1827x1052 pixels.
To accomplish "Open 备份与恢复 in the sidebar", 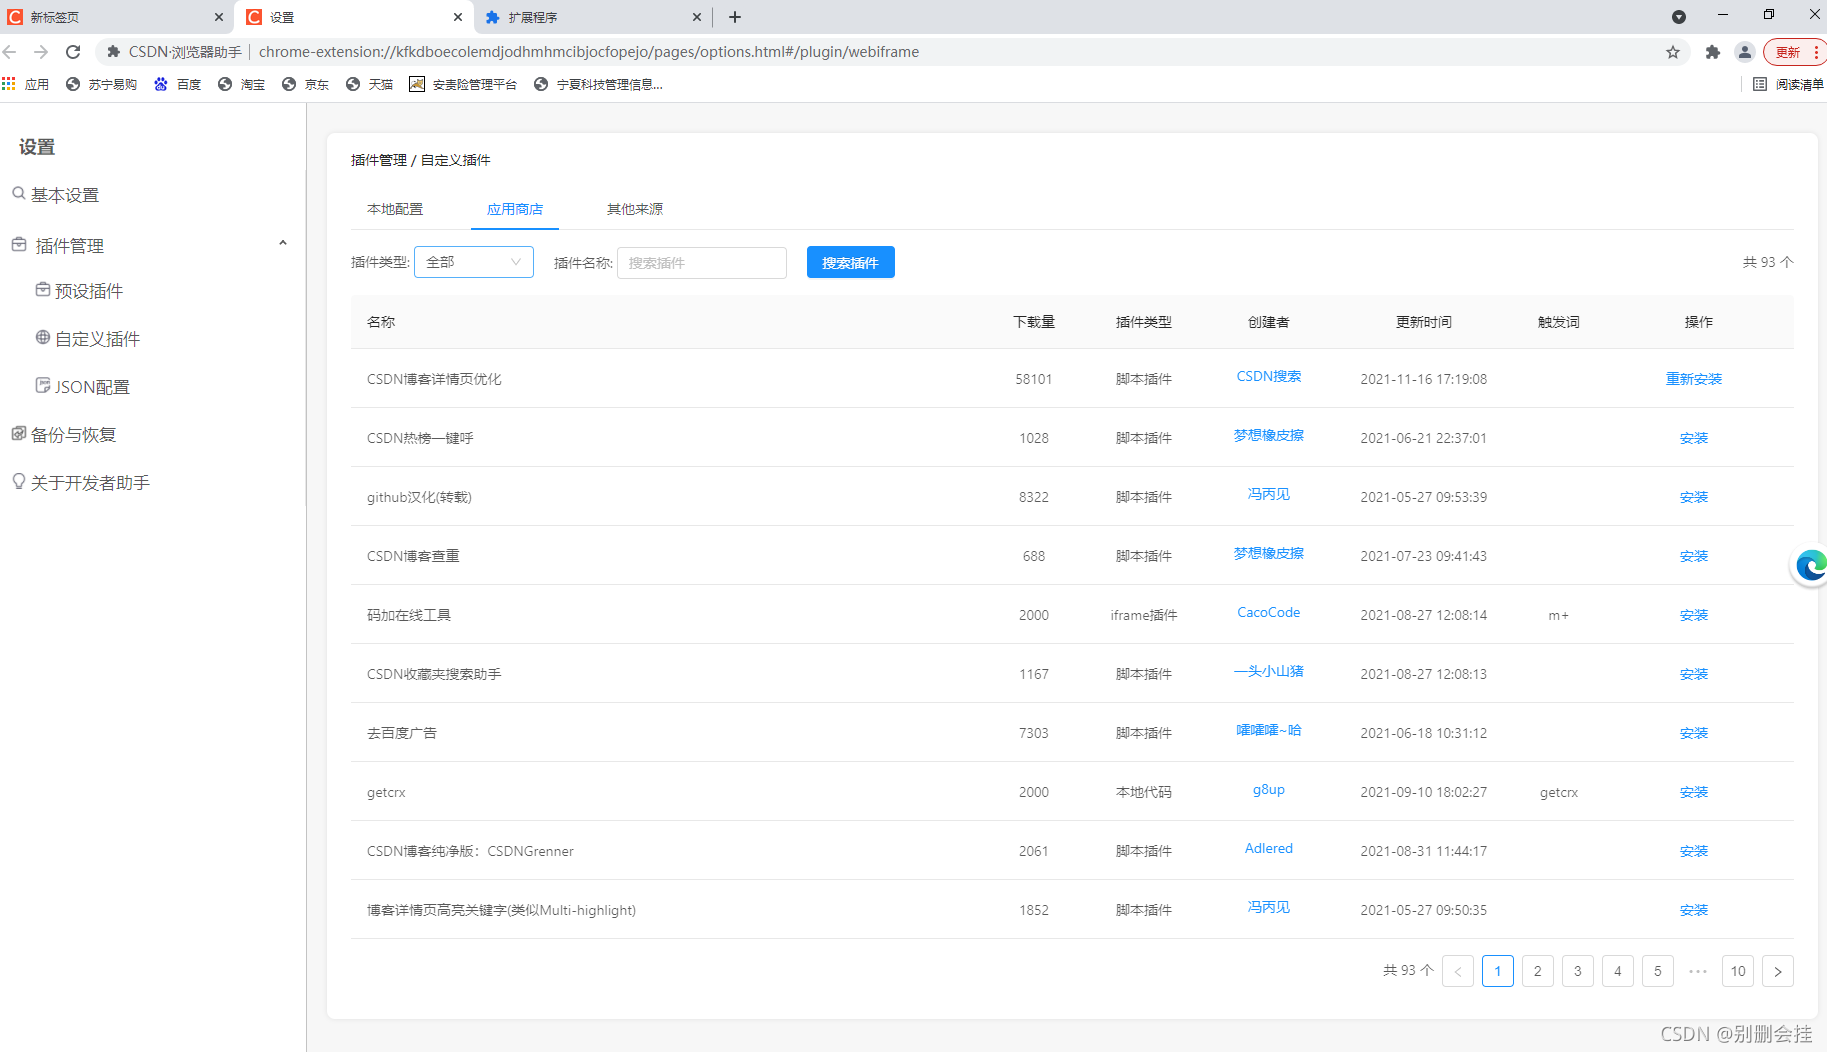I will click(x=64, y=435).
